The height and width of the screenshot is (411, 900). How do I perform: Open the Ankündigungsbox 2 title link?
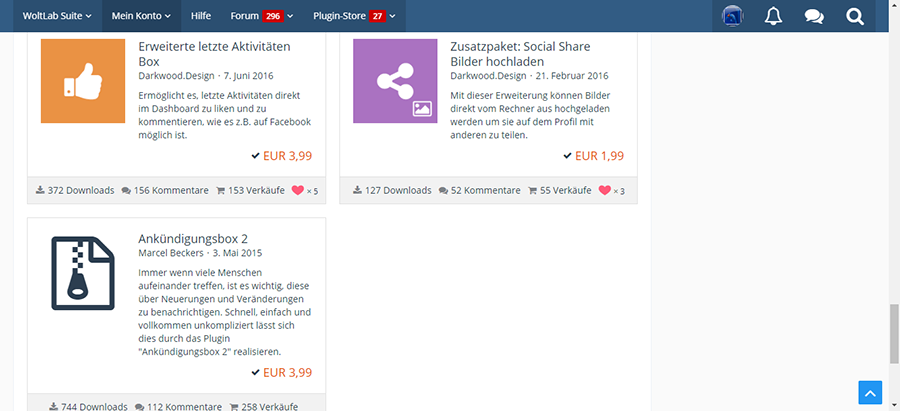pos(193,238)
